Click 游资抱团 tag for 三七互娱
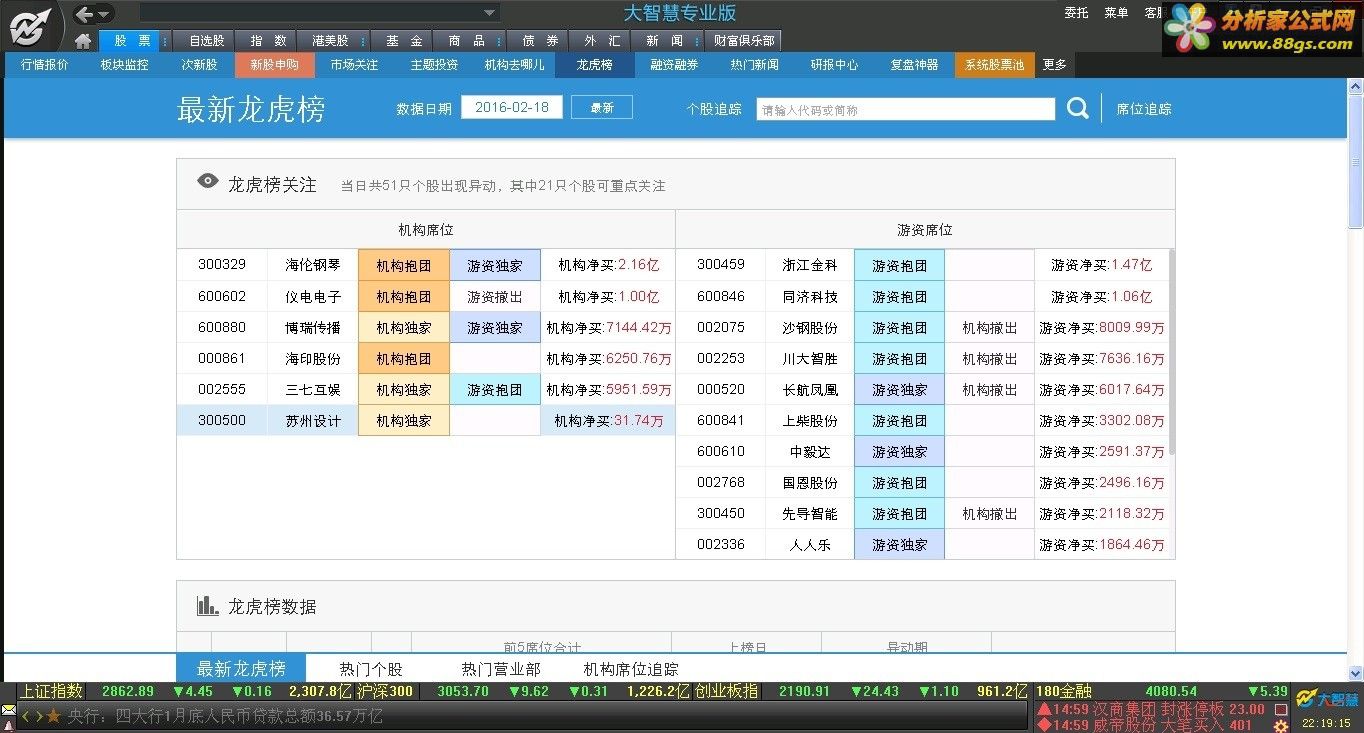This screenshot has width=1364, height=733. click(495, 389)
